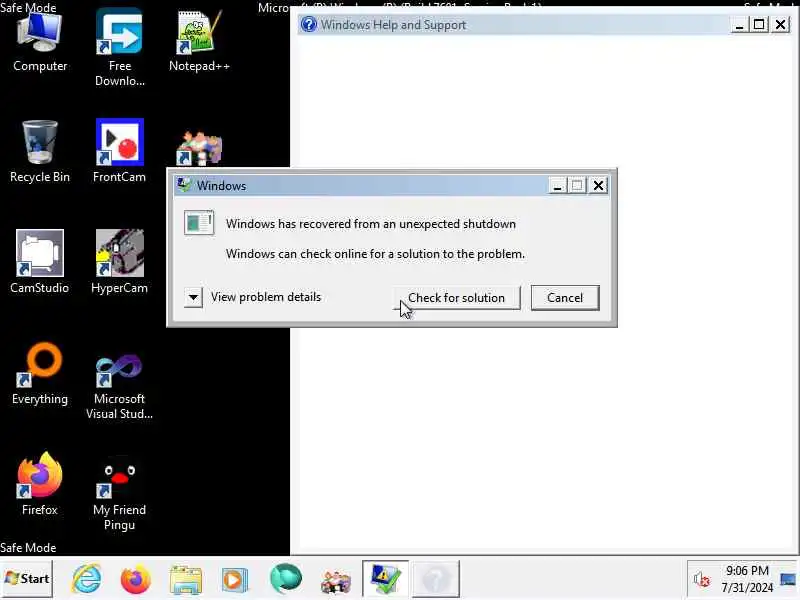Click Cancel in the Windows dialog
The image size is (800, 600).
[565, 297]
